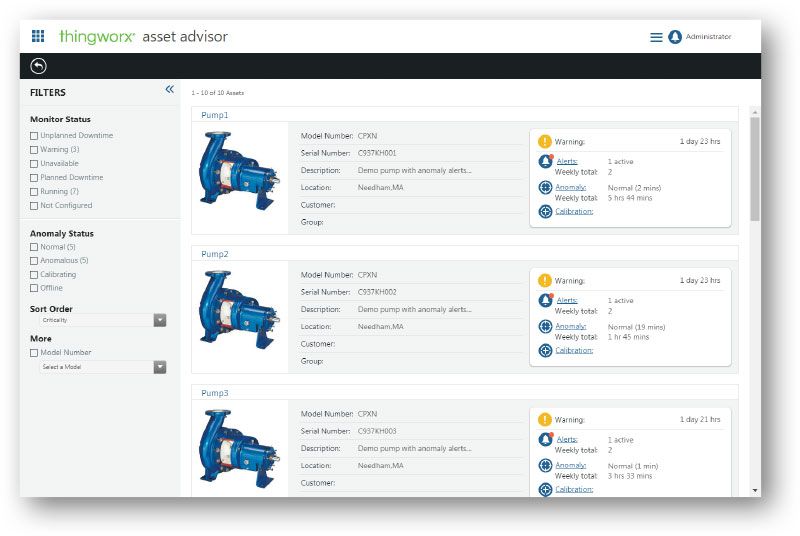Image resolution: width=800 pixels, height=536 pixels.
Task: Click asset list scrollbar thumb
Action: [x=755, y=169]
